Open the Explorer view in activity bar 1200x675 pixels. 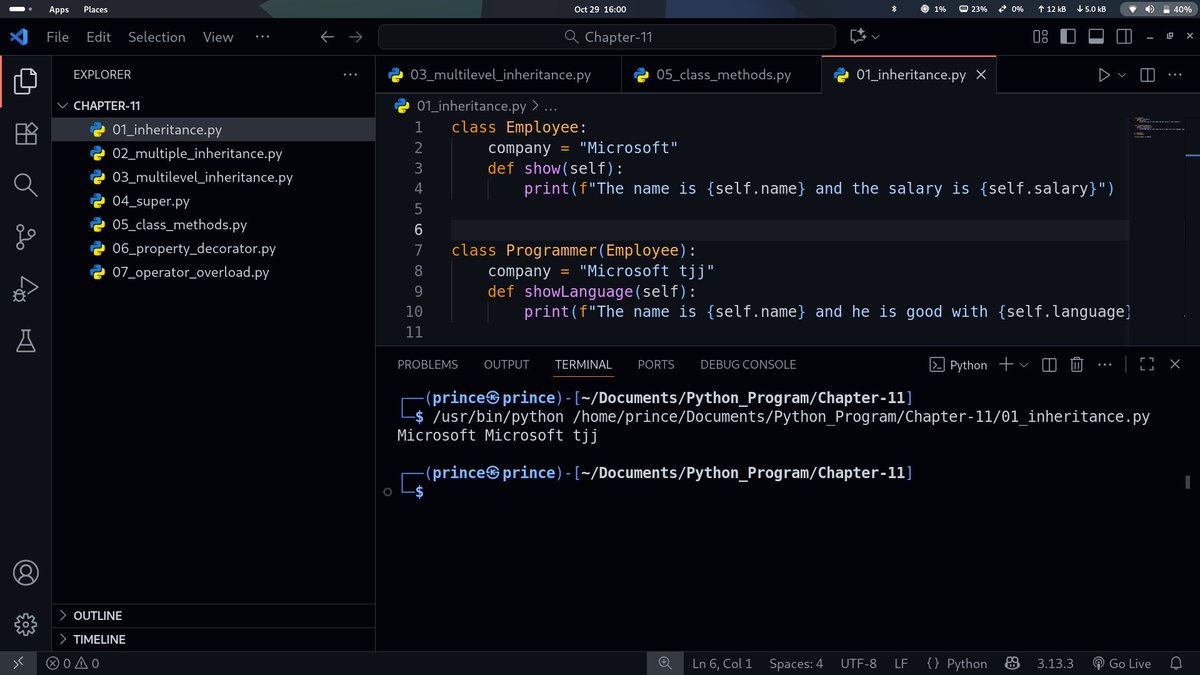[x=26, y=81]
